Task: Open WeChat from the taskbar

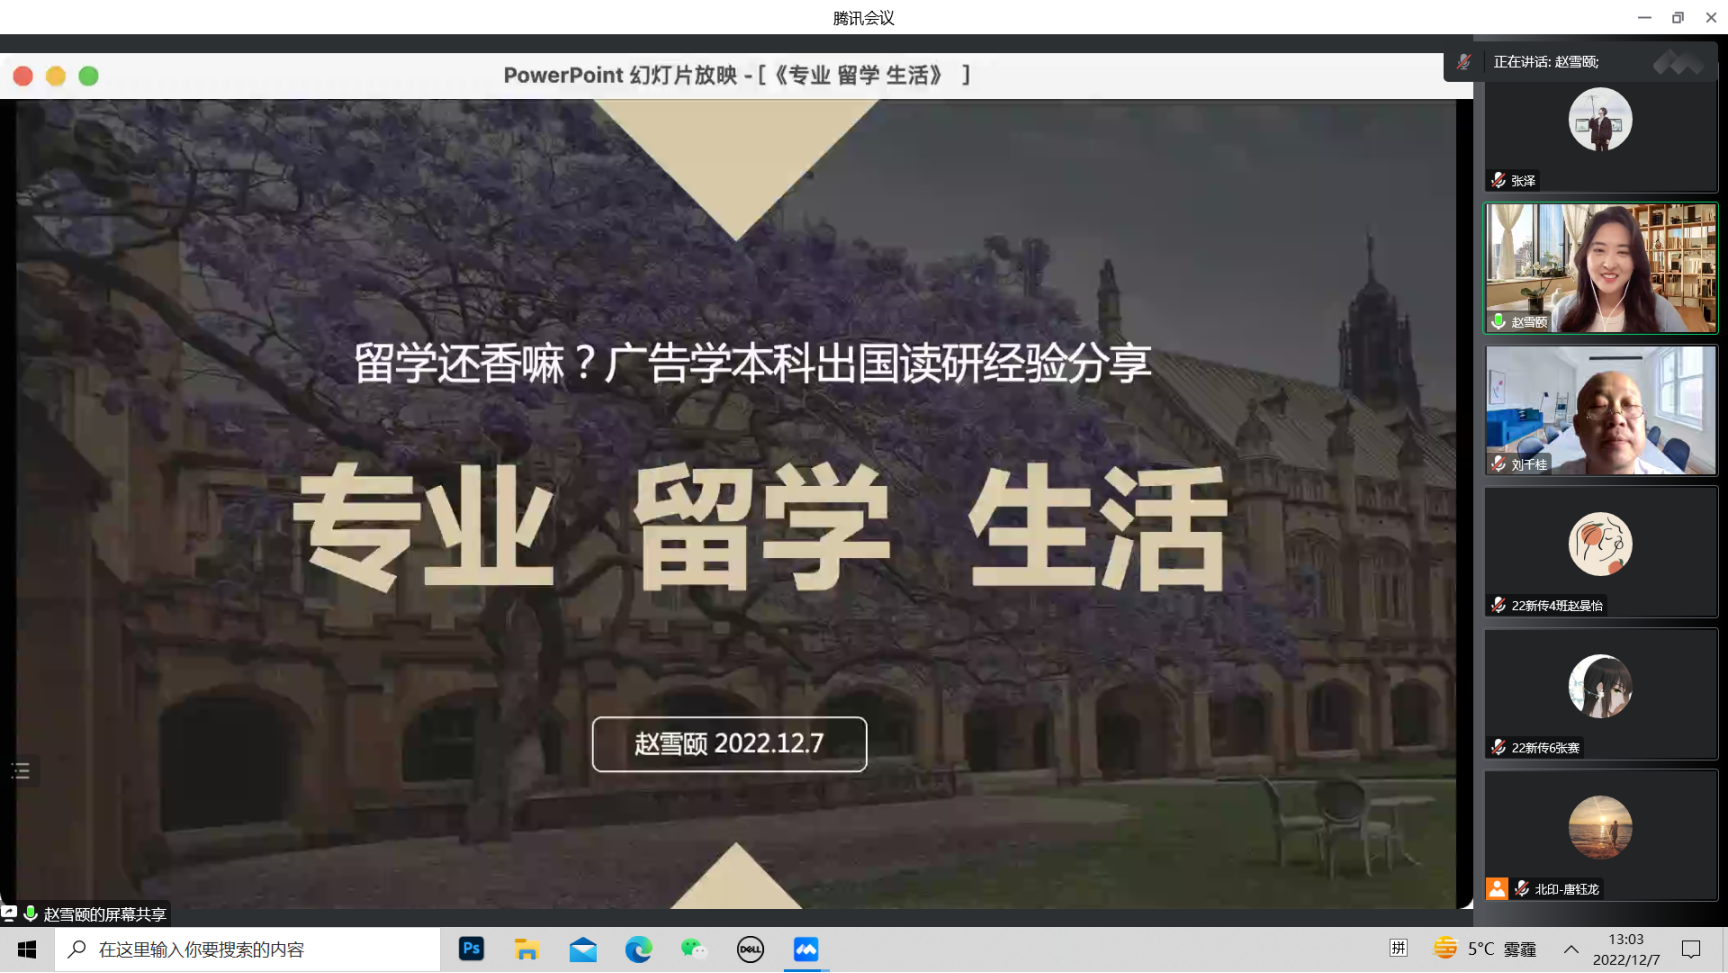Action: pos(694,949)
